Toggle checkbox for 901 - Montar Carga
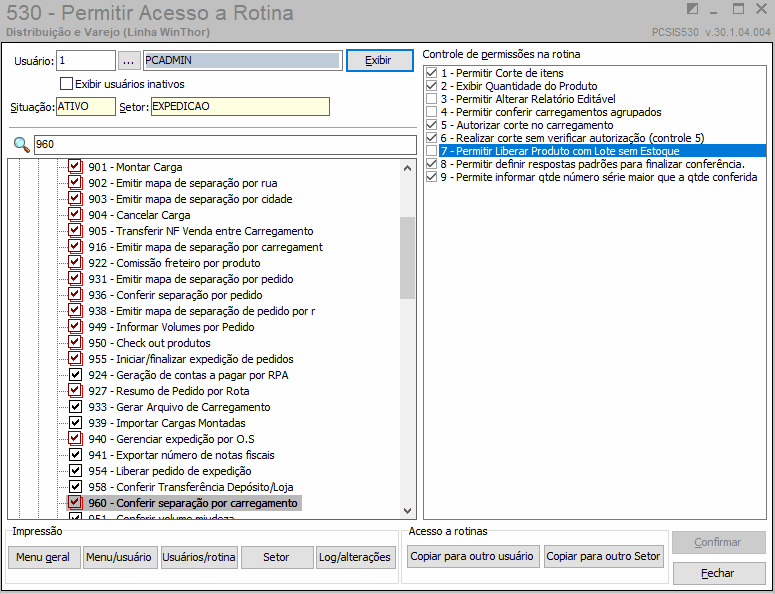The image size is (775, 594). (75, 167)
